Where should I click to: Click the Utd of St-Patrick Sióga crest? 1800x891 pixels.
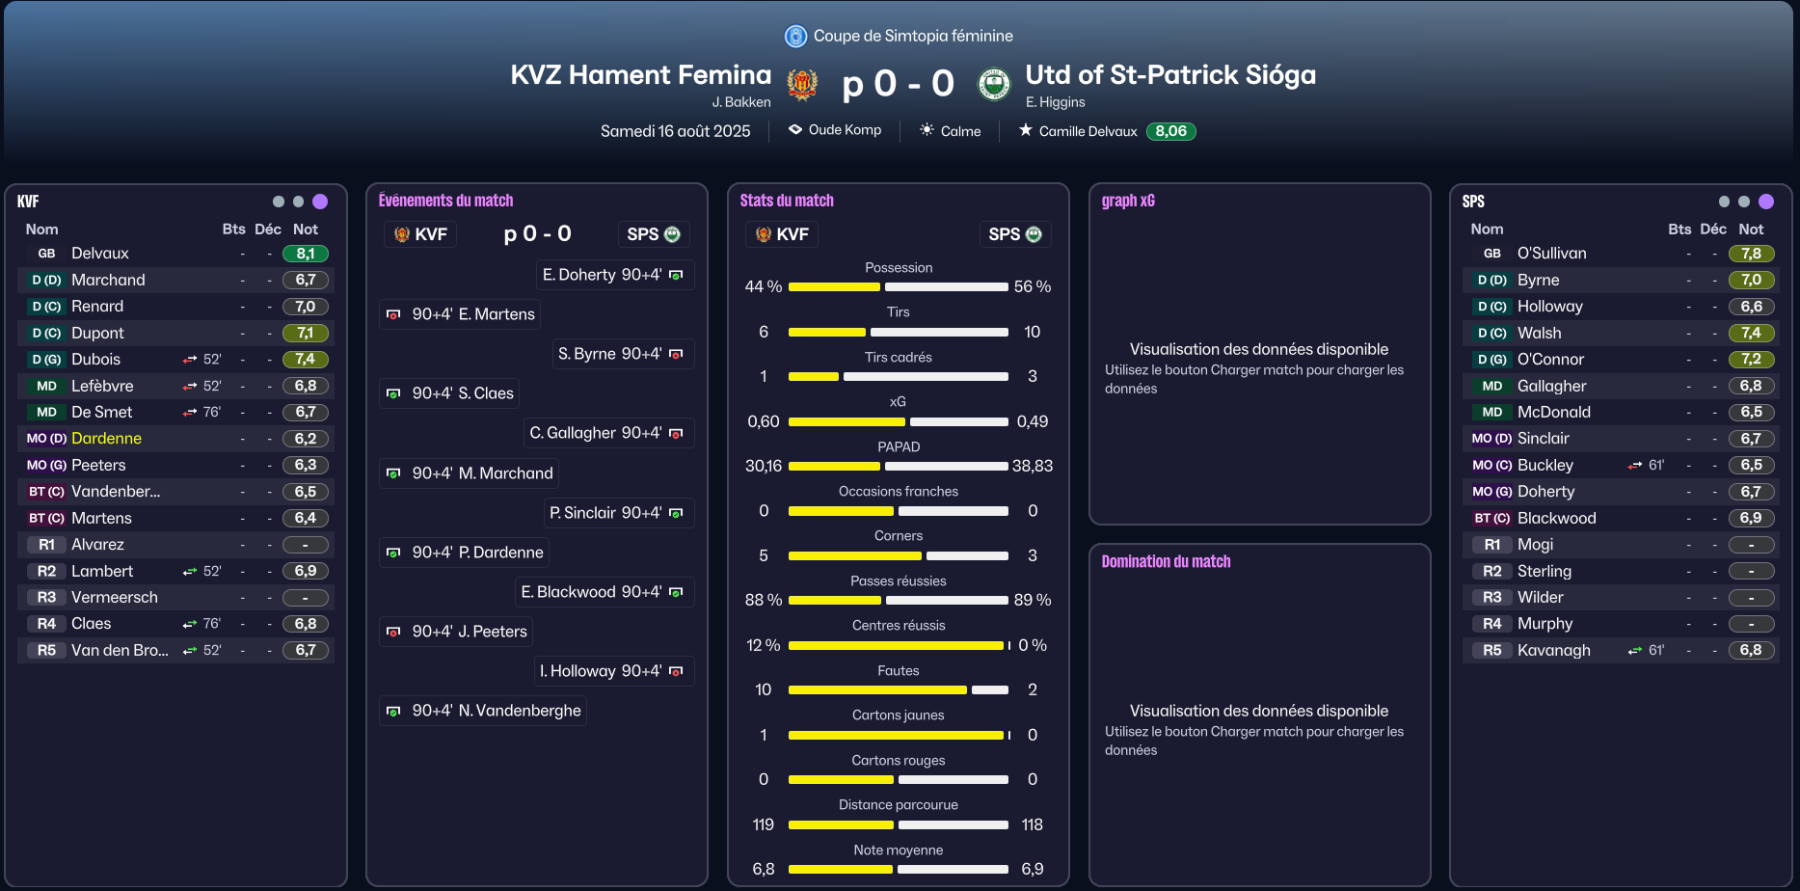[x=993, y=85]
